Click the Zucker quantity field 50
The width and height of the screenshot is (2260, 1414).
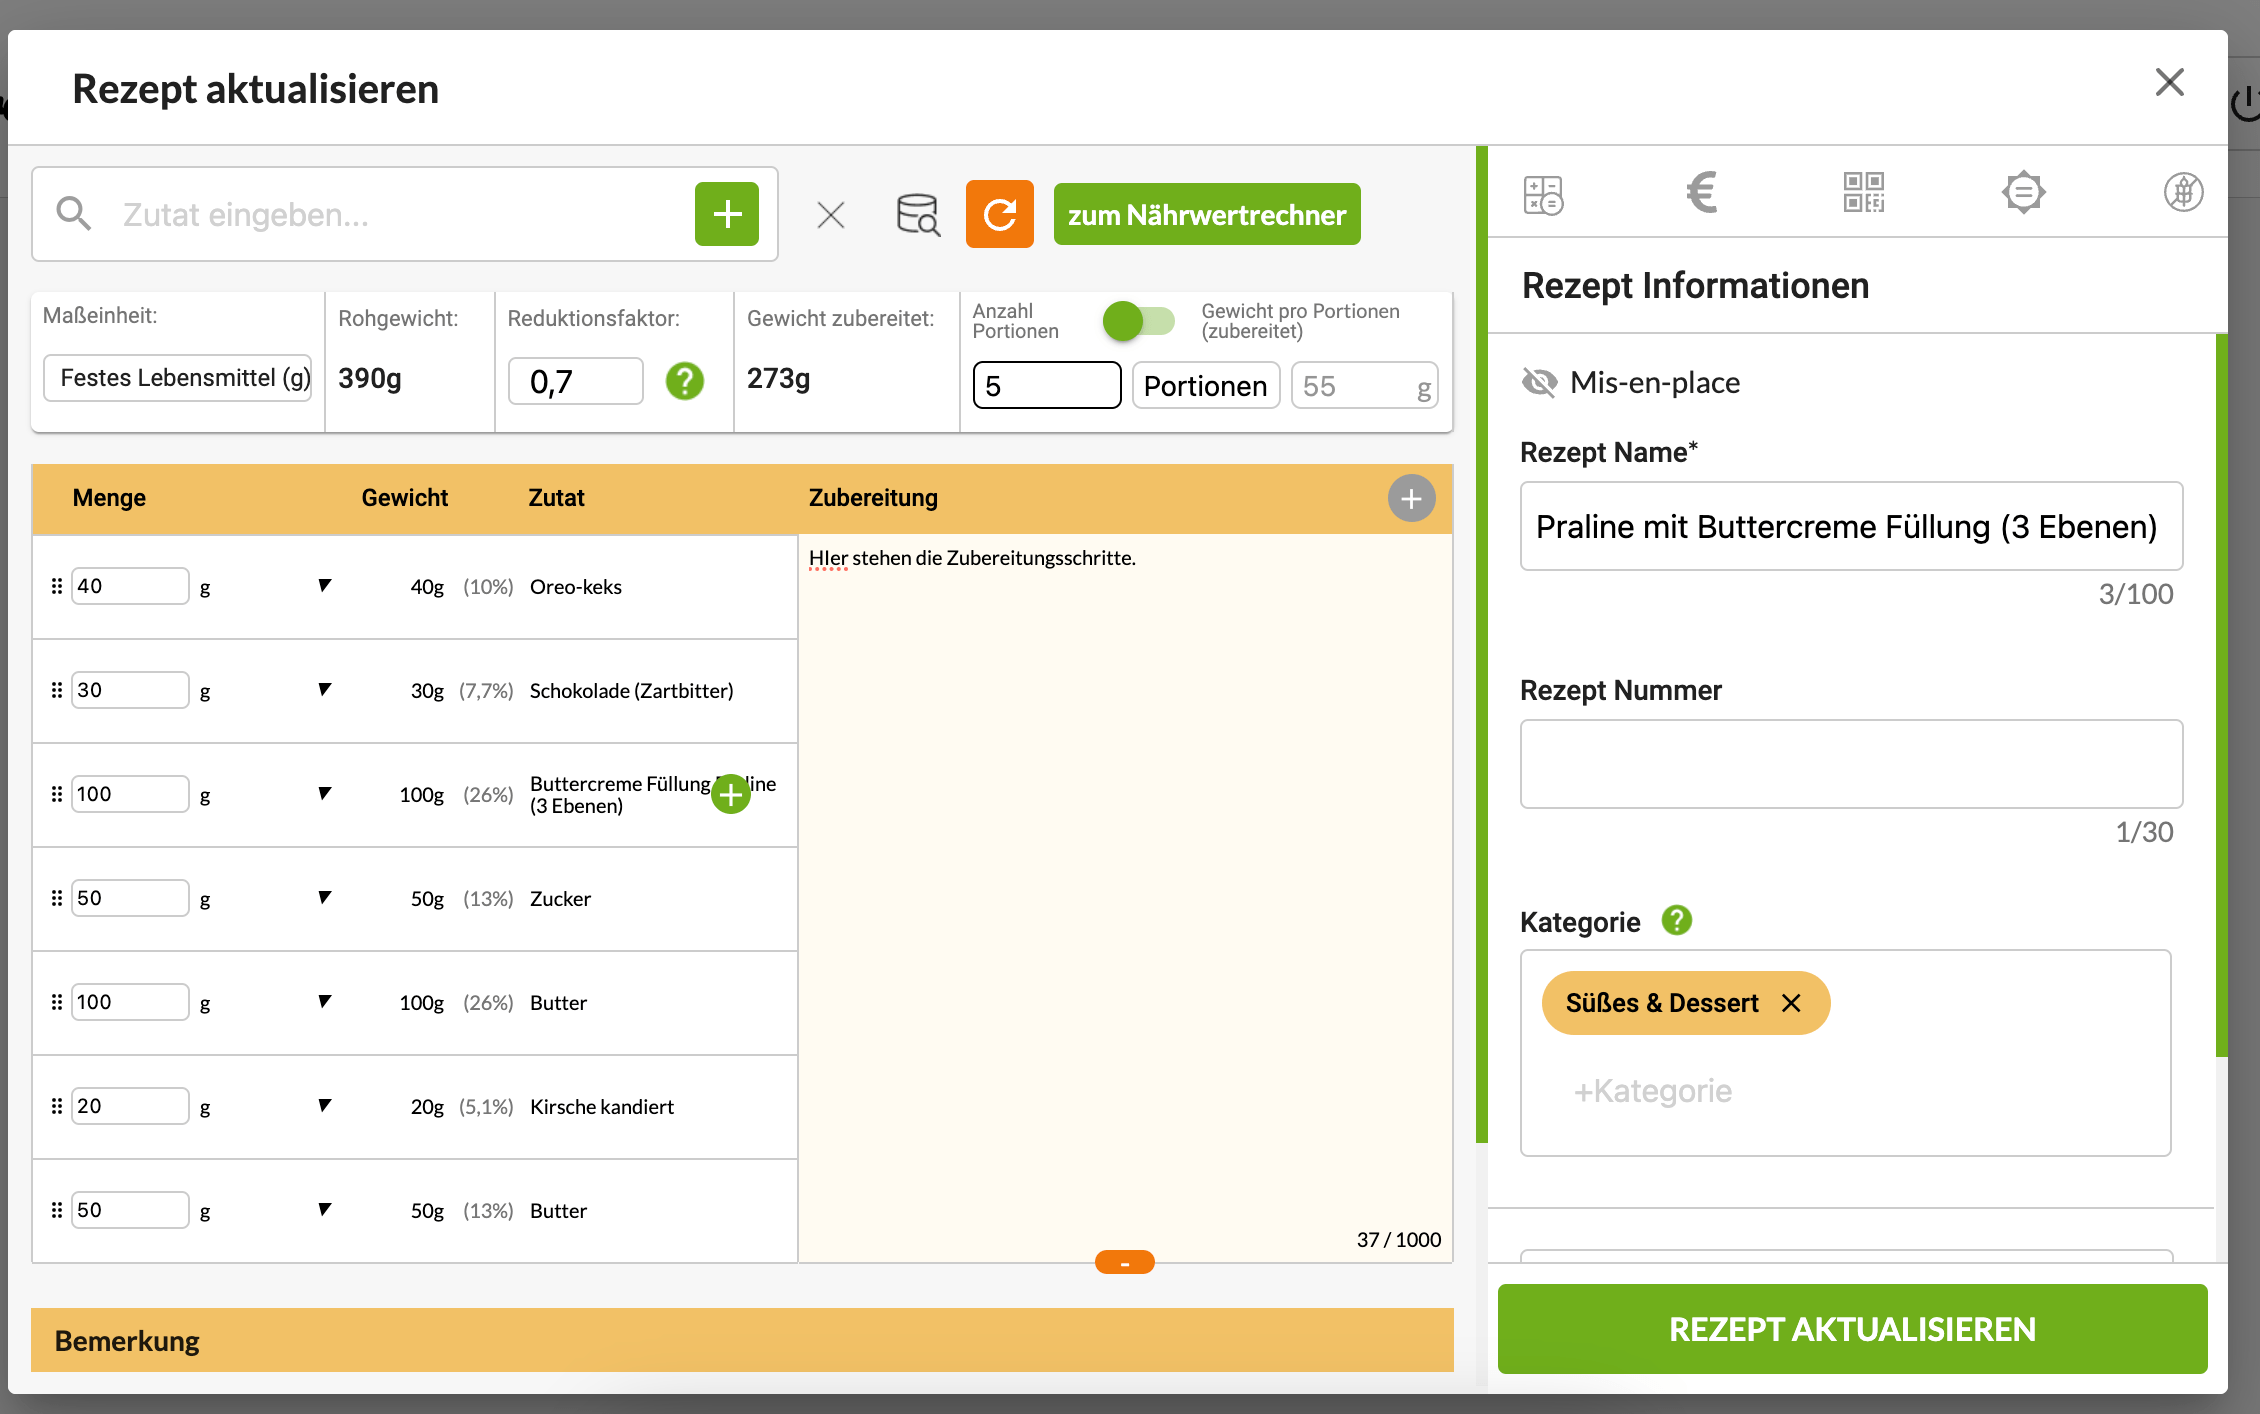point(130,898)
